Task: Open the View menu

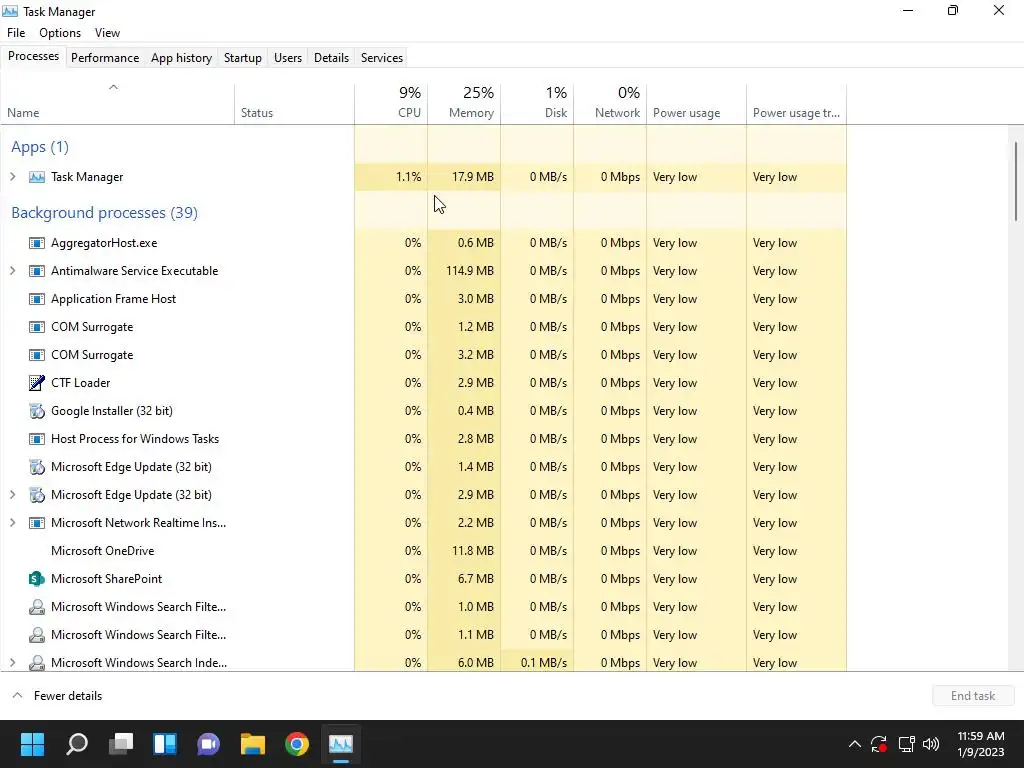Action: 107,33
